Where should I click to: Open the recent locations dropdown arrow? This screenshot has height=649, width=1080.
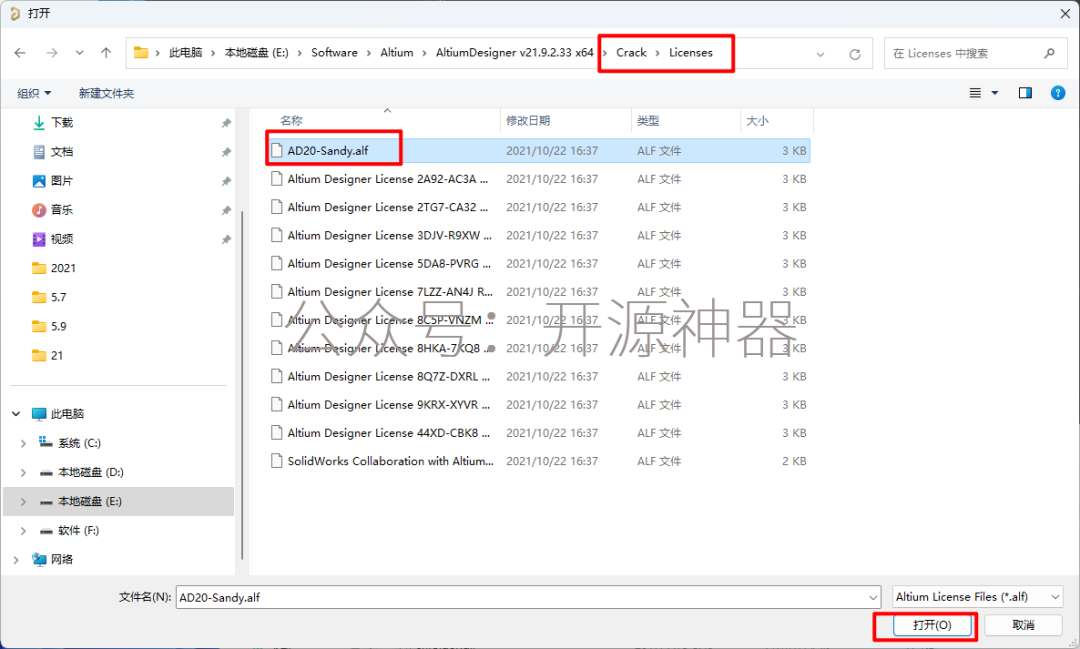80,53
